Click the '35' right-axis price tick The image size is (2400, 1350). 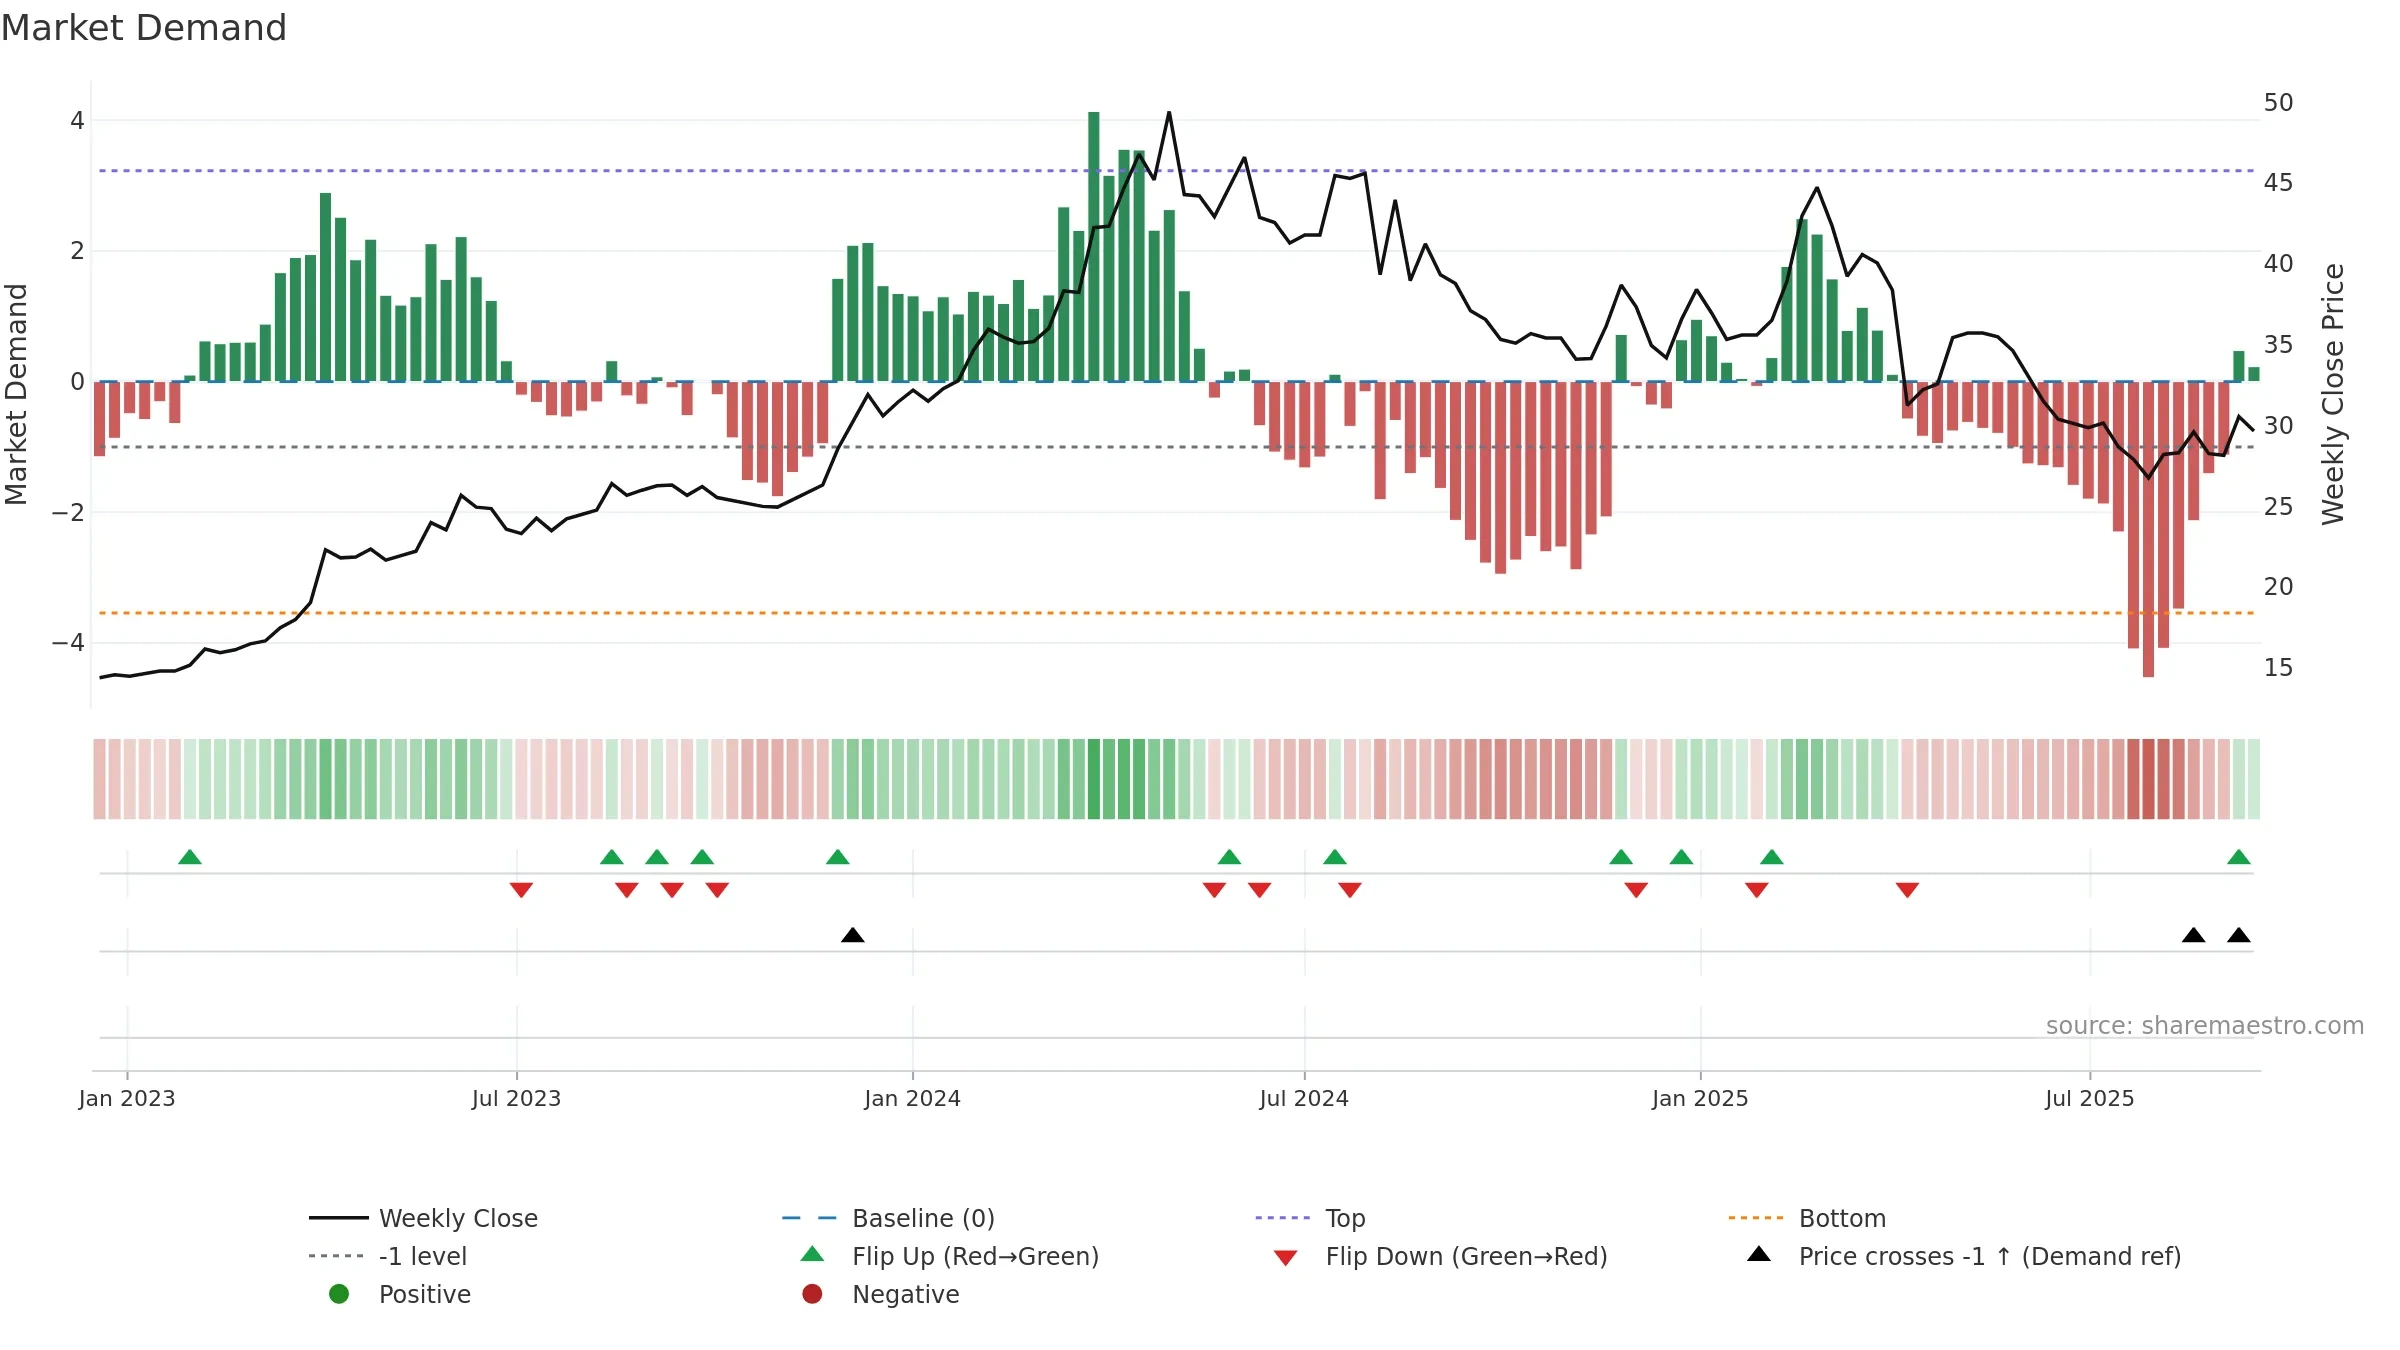click(2279, 345)
